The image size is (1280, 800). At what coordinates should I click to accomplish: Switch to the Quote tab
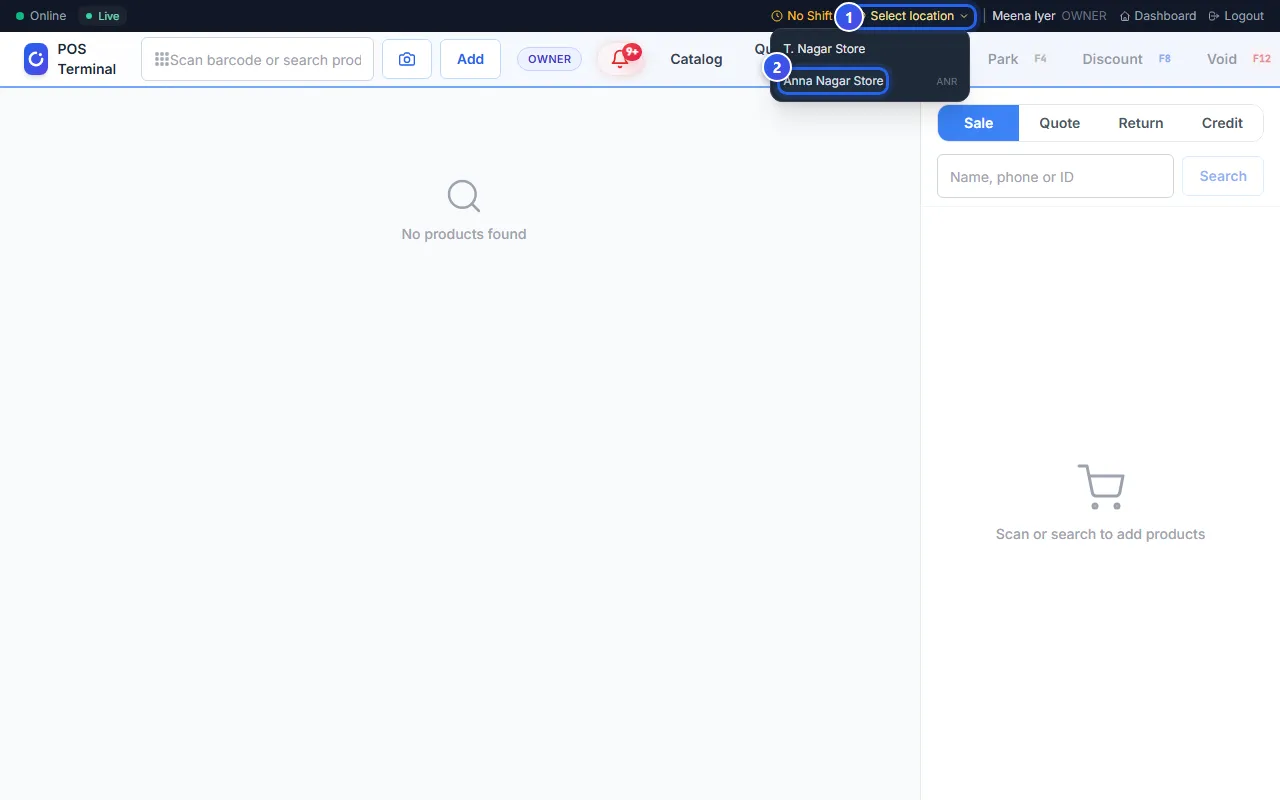point(1060,123)
